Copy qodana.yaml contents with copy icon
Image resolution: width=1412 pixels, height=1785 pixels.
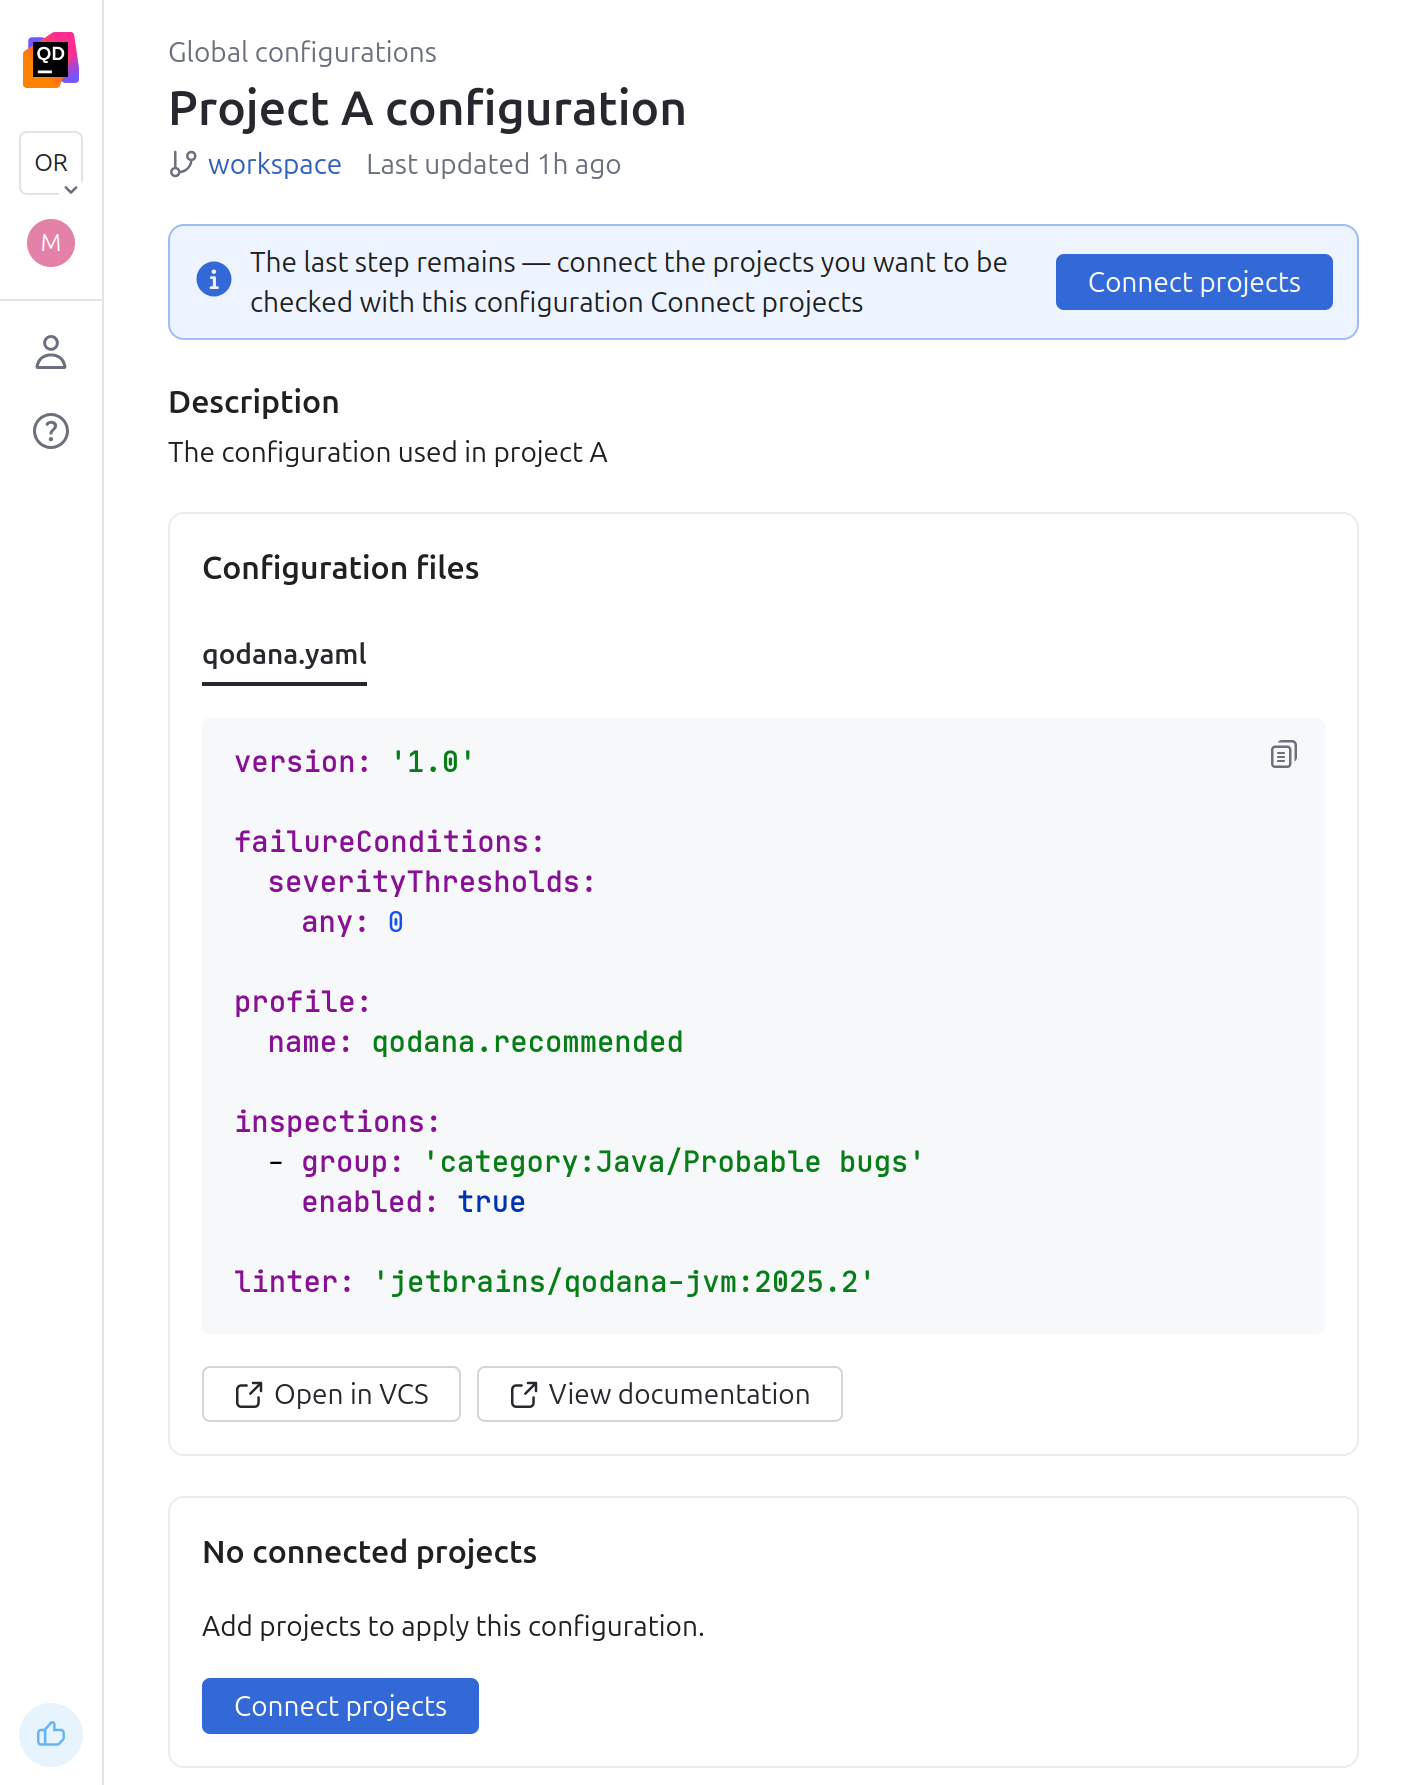pyautogui.click(x=1284, y=754)
